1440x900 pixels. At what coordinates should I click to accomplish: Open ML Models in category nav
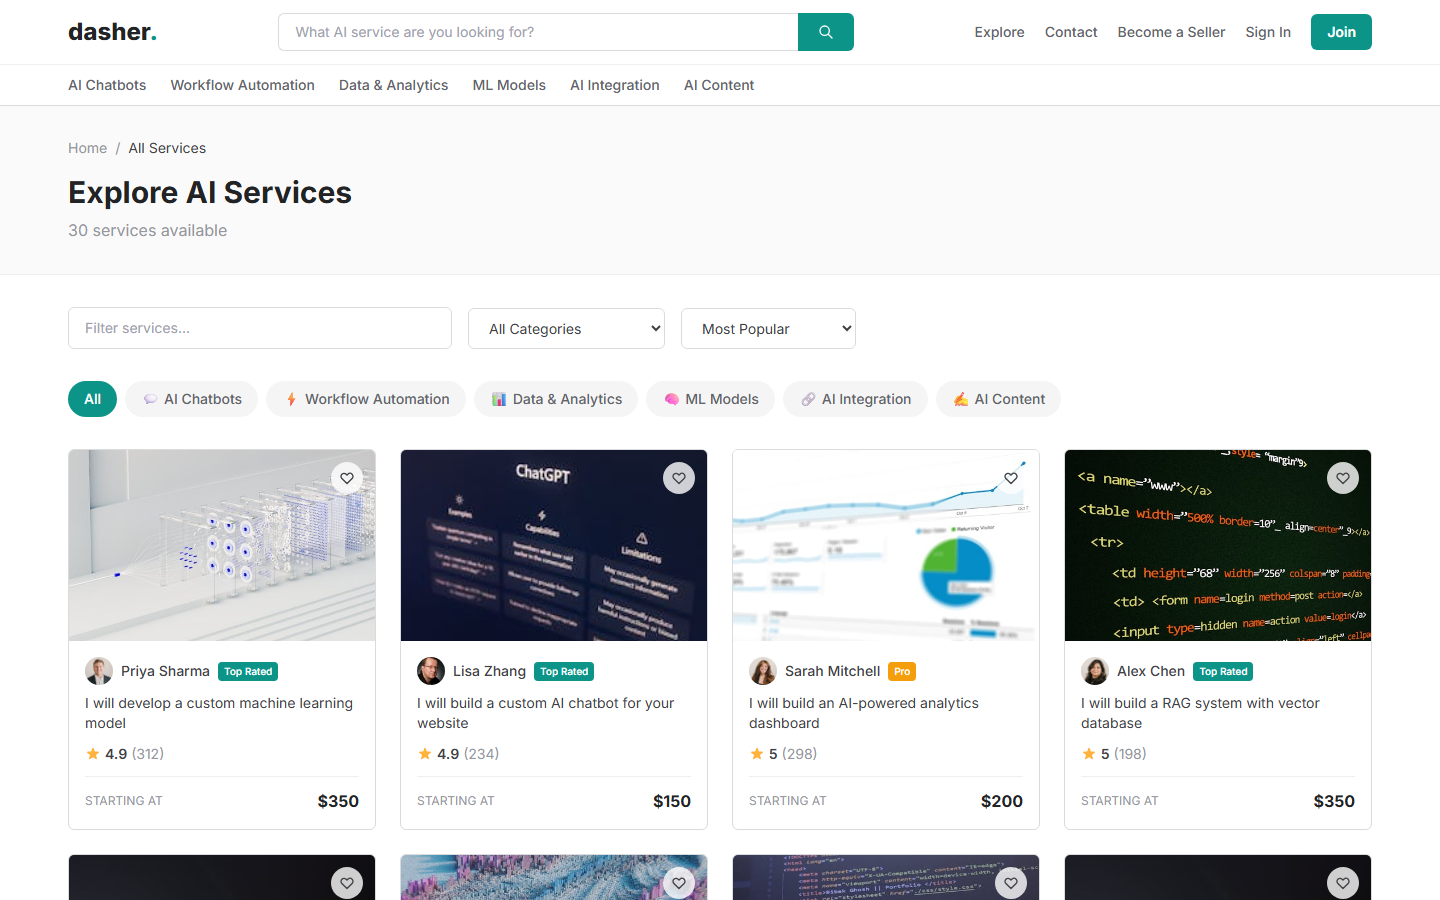[x=509, y=85]
